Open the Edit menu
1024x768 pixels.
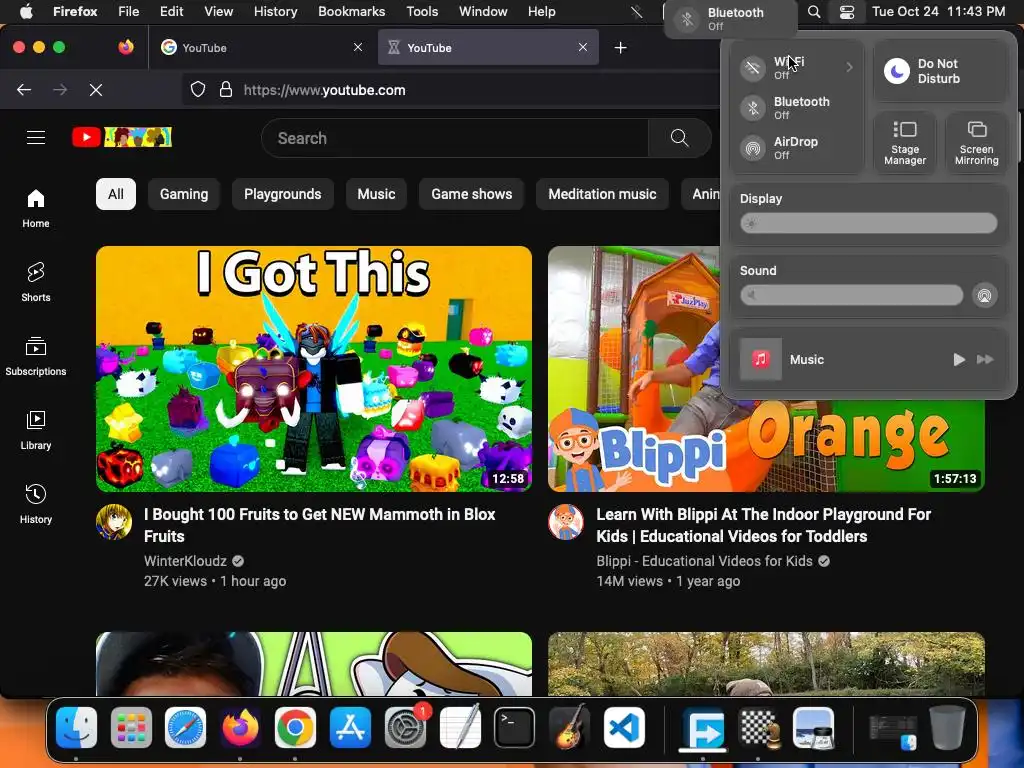tap(171, 12)
